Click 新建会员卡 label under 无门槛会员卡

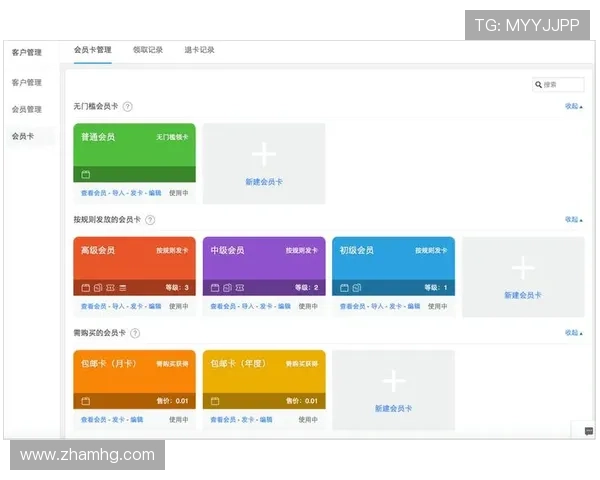click(x=264, y=182)
